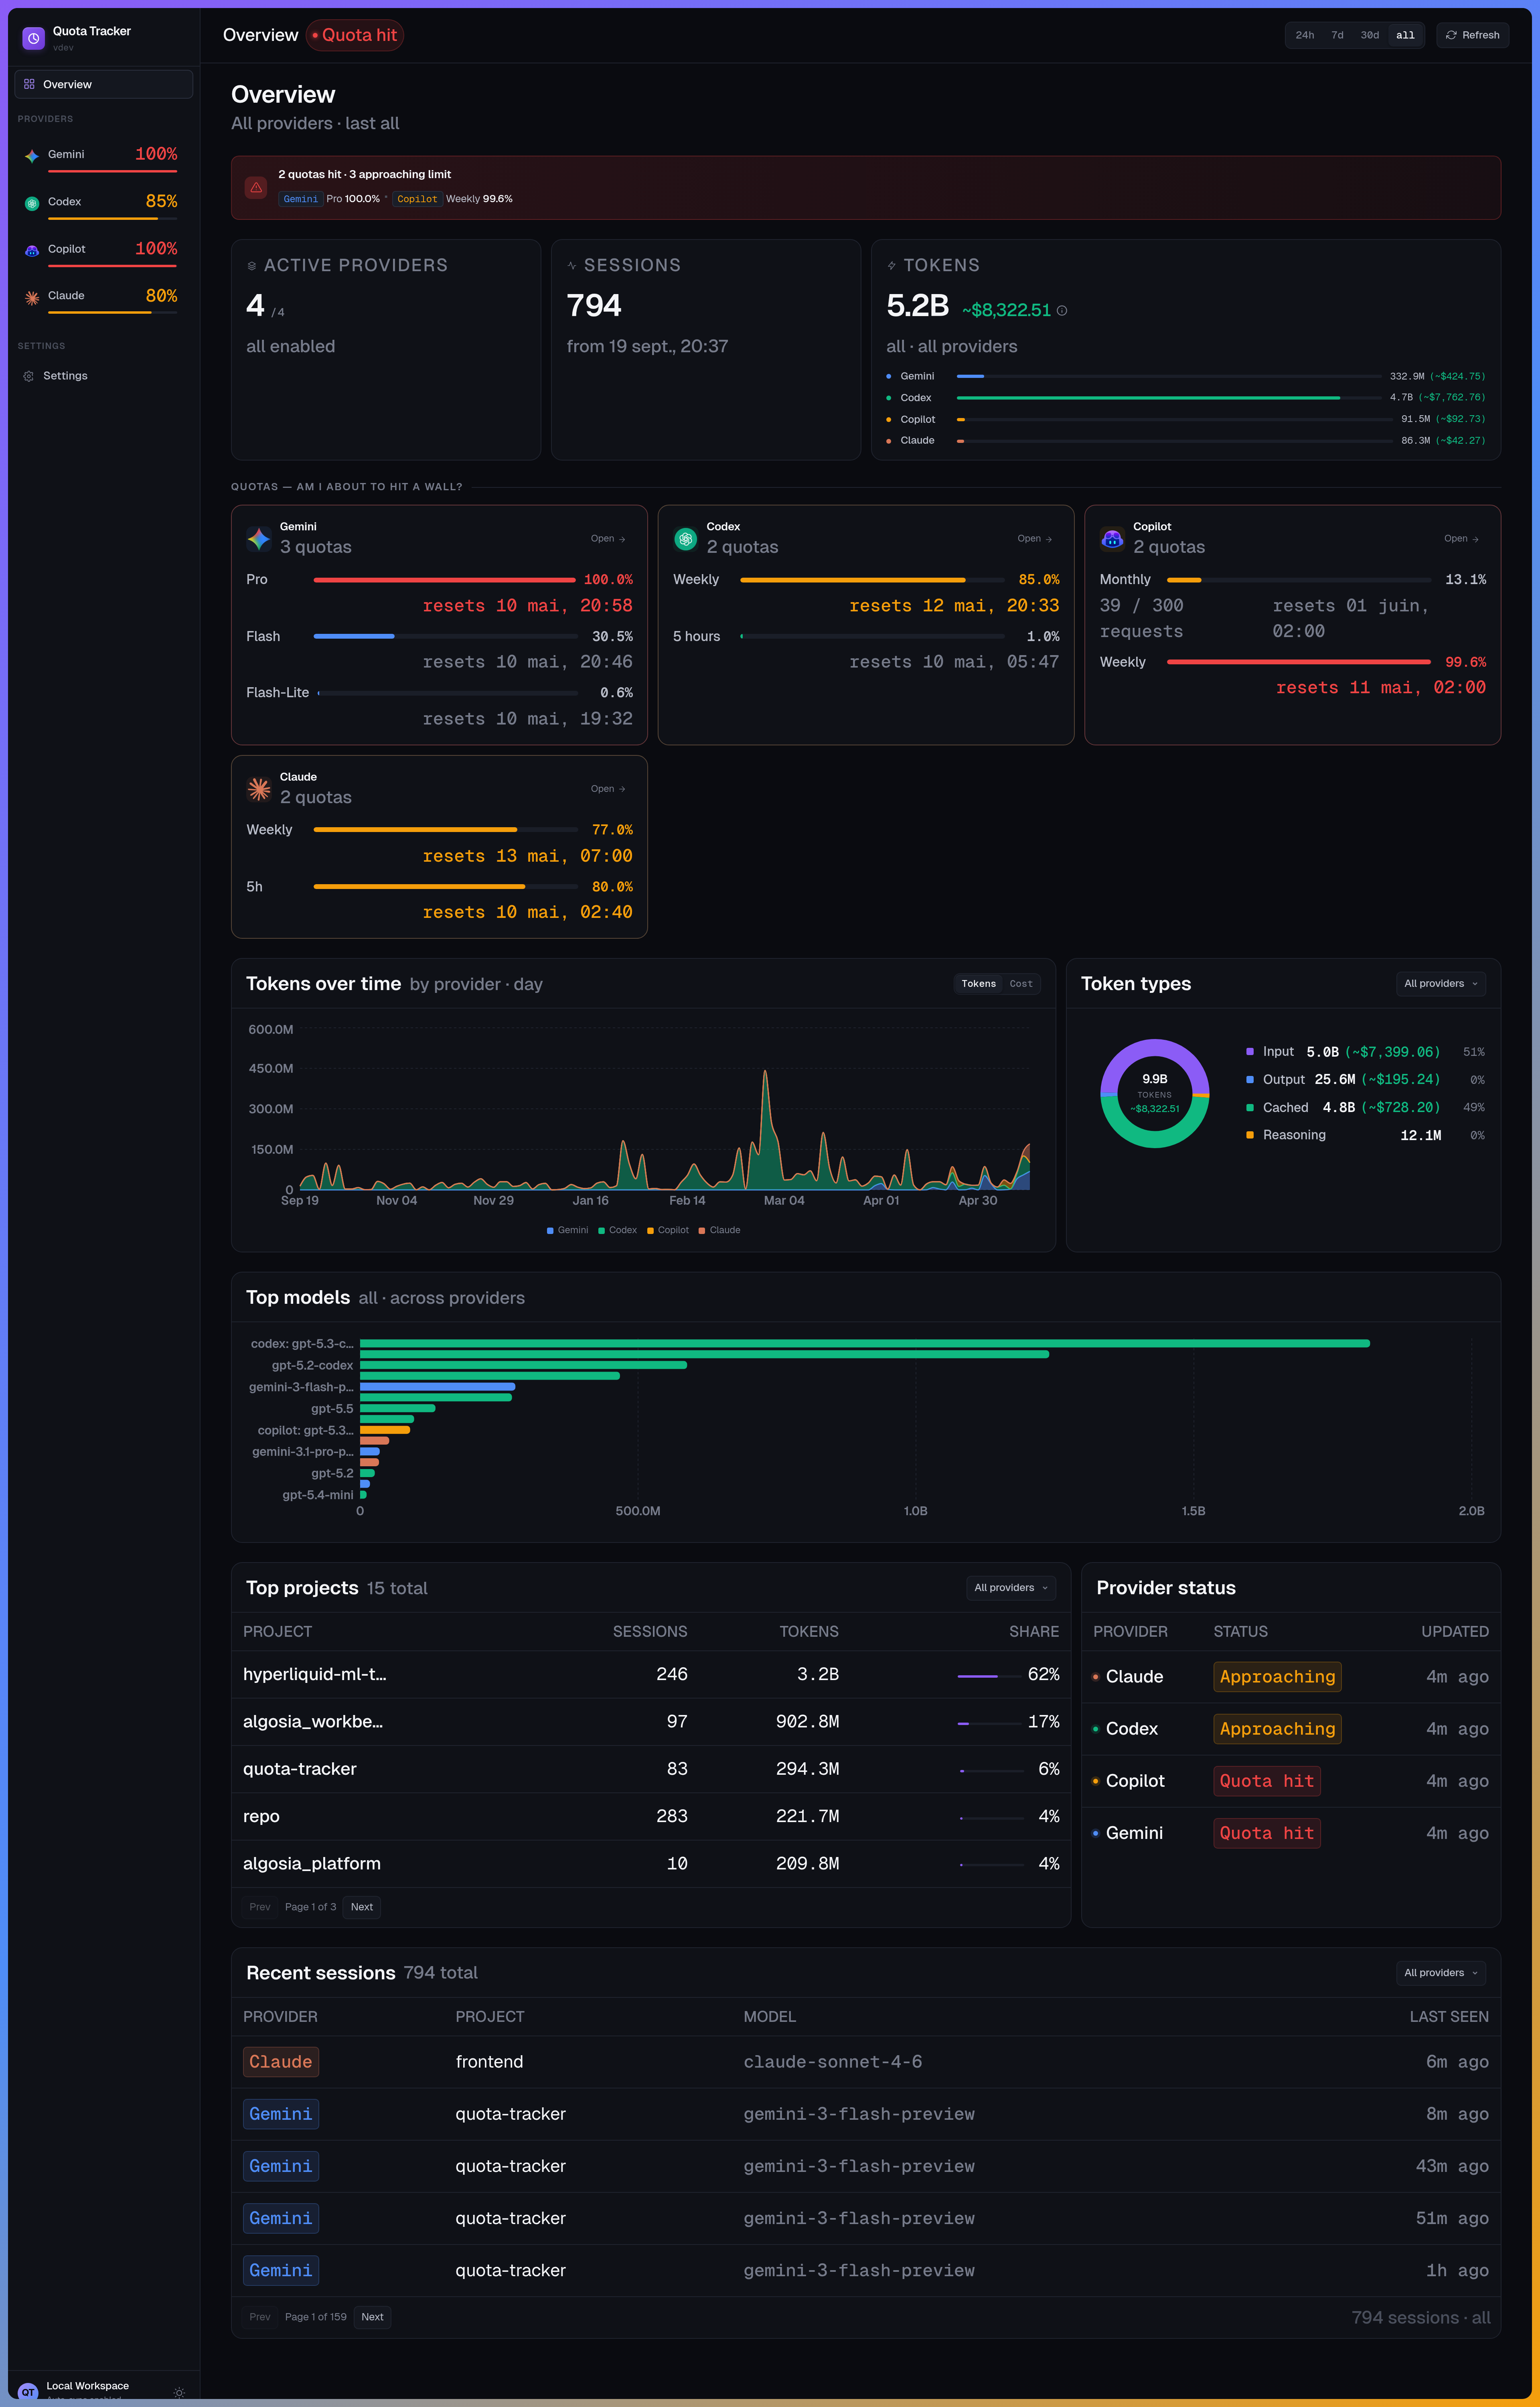Screen dimensions: 1540x2407
Task: Click Prev in Top projects pagination
Action: tap(260, 1907)
